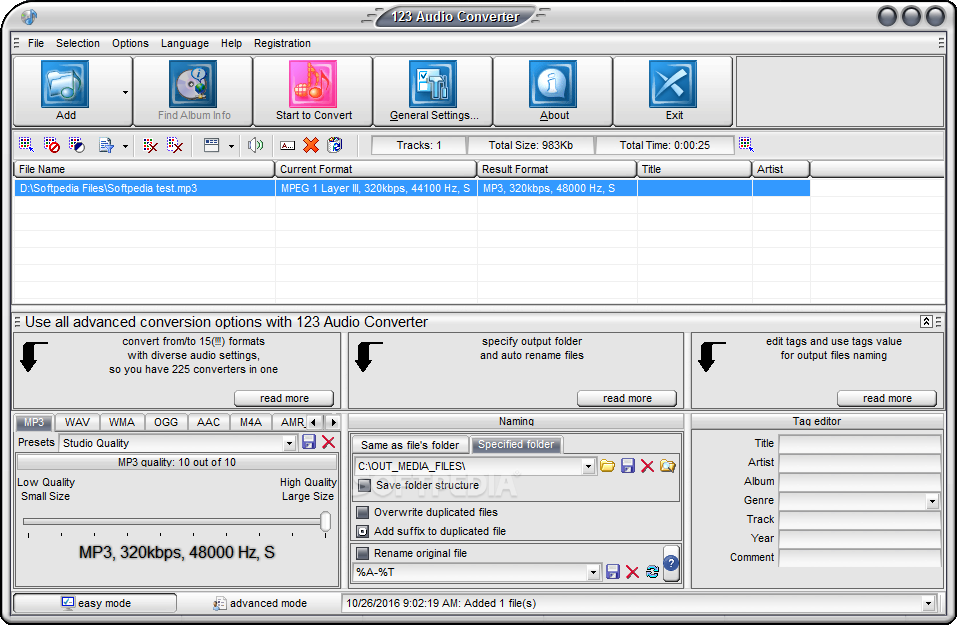Click read more about editing tags

[x=887, y=398]
